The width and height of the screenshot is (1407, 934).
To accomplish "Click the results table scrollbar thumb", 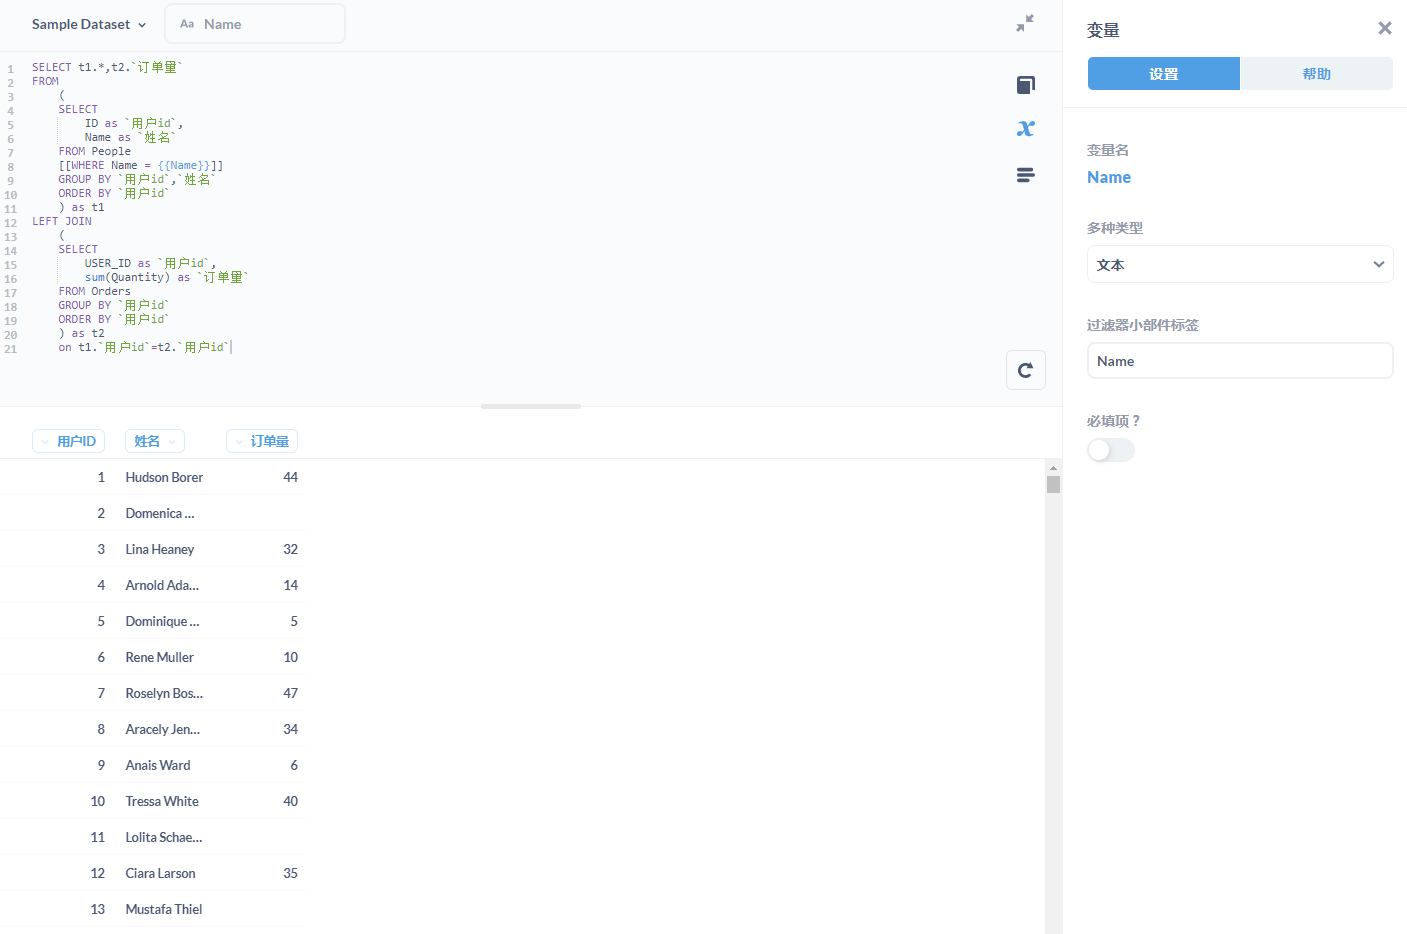I will coord(1053,485).
